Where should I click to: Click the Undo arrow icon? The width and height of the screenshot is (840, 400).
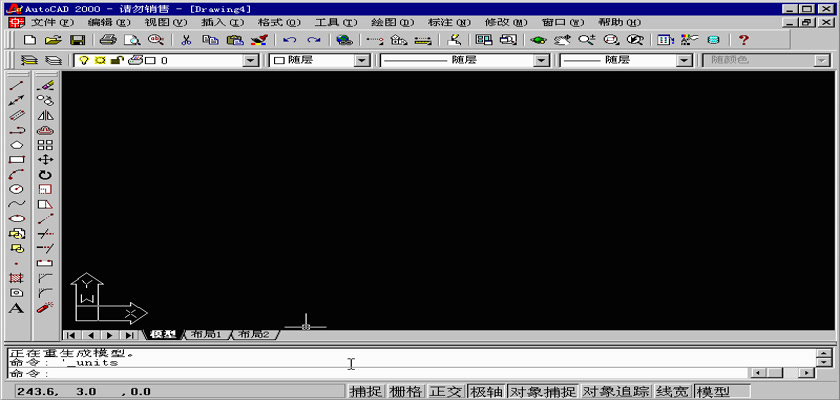coord(290,40)
